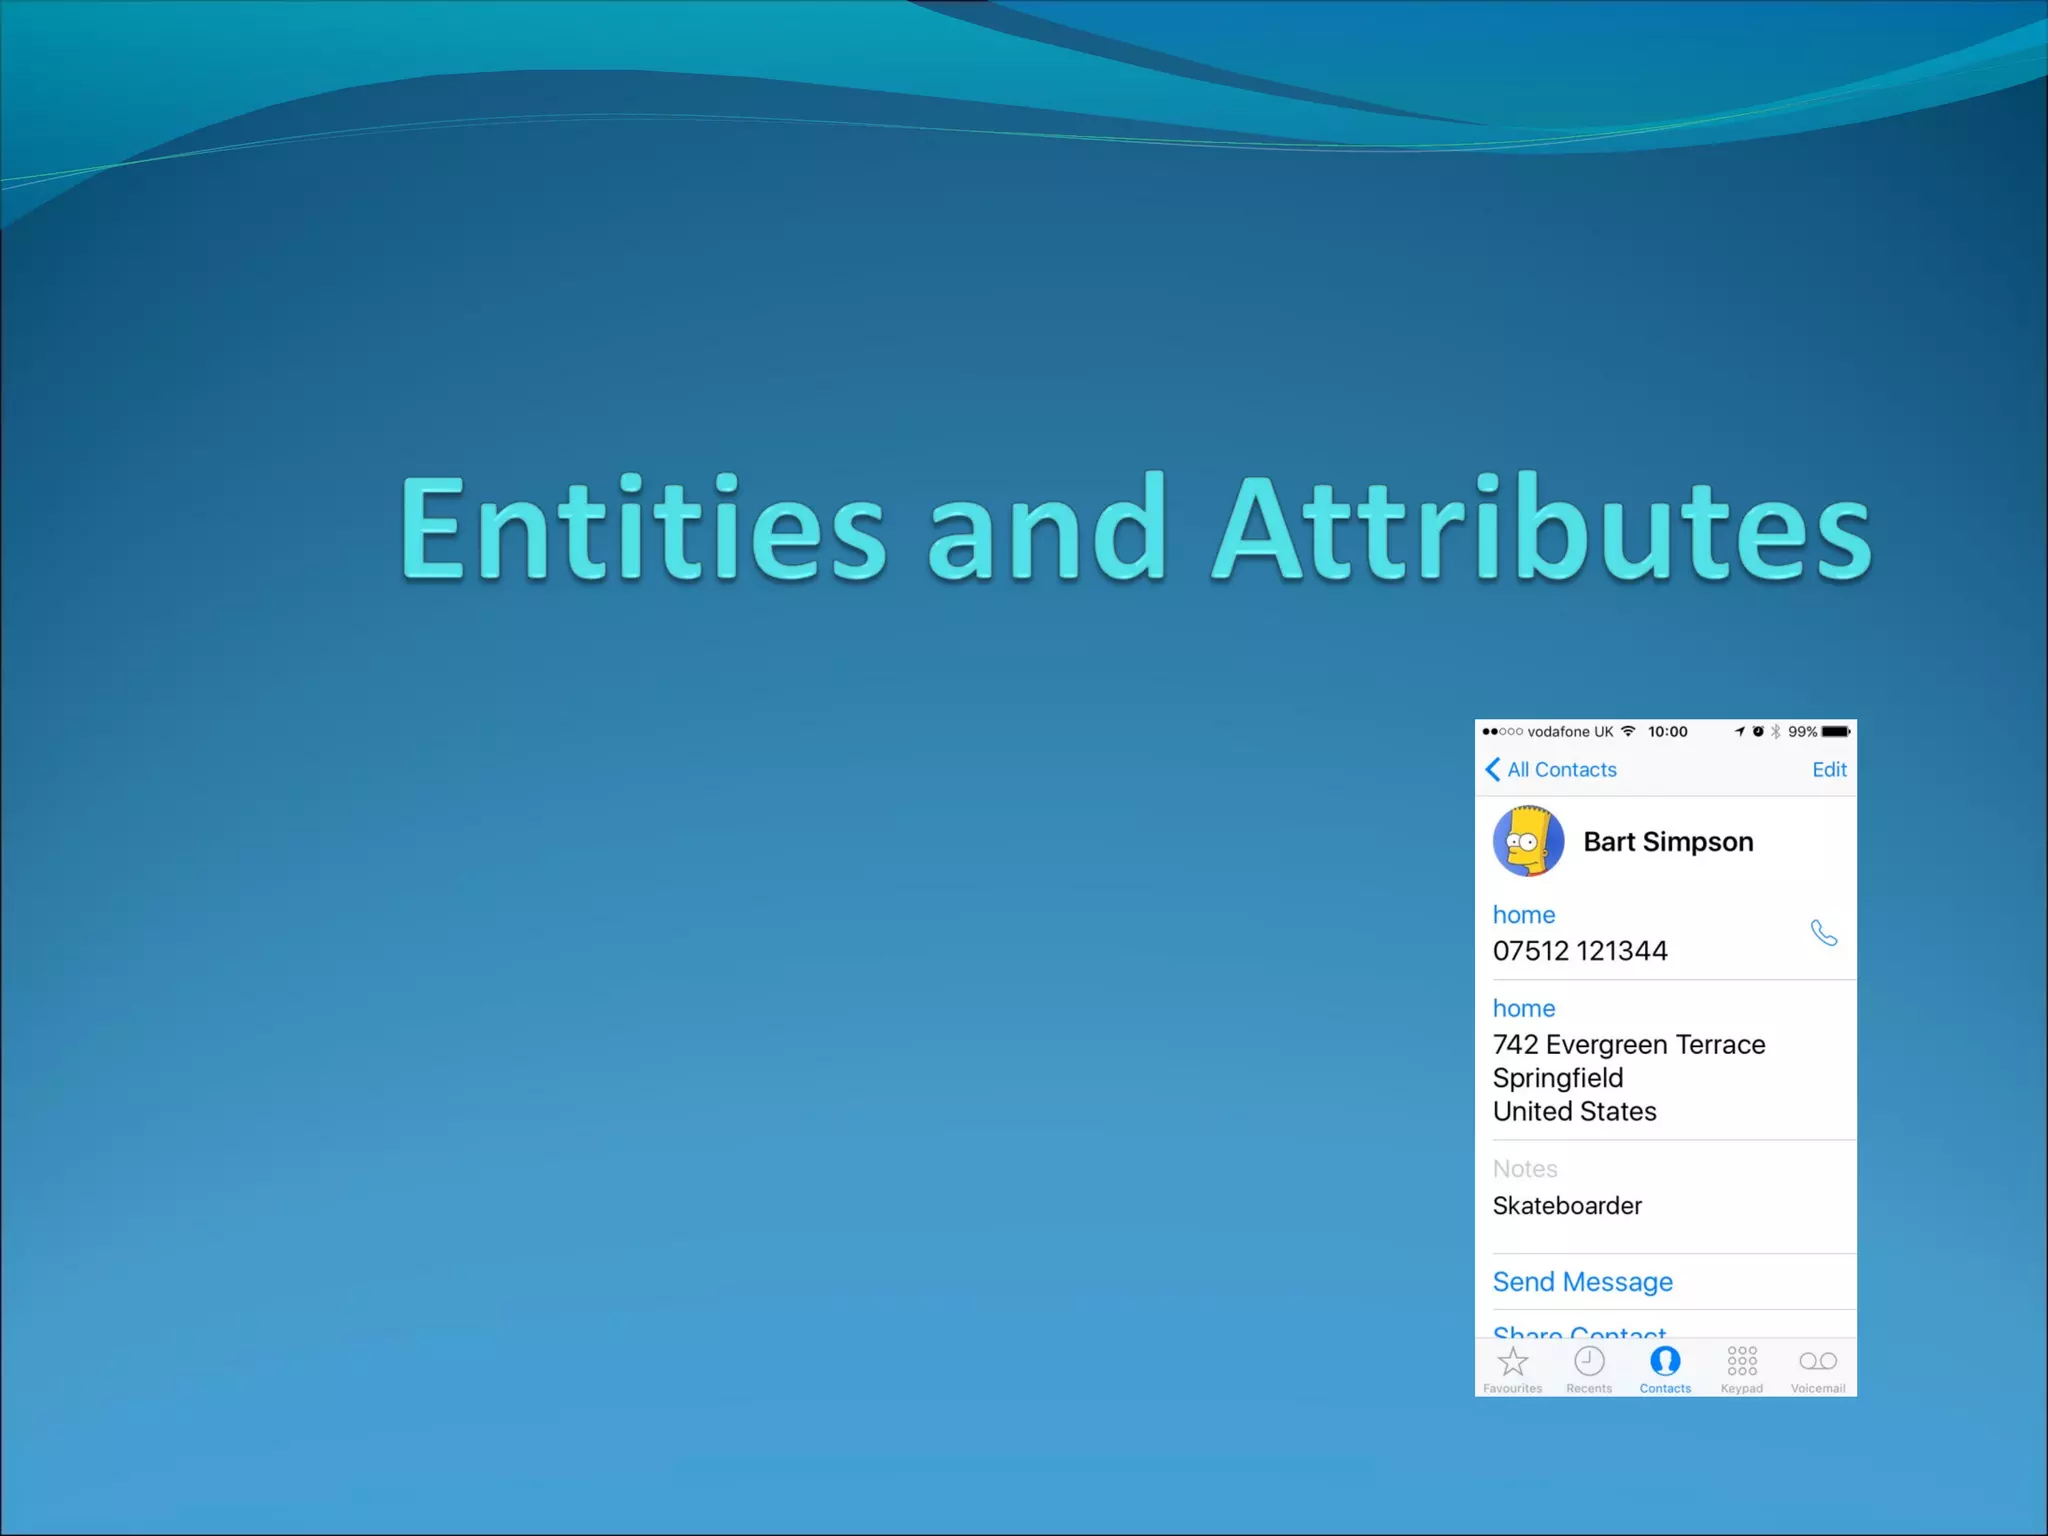Tap the blue home phone label
This screenshot has height=1536, width=2048.
pos(1523,915)
